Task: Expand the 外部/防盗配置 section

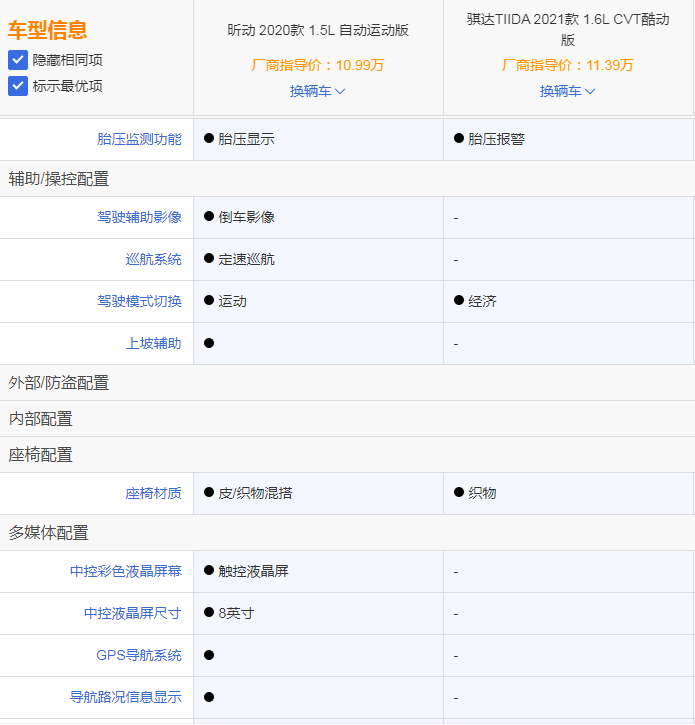Action: [59, 383]
